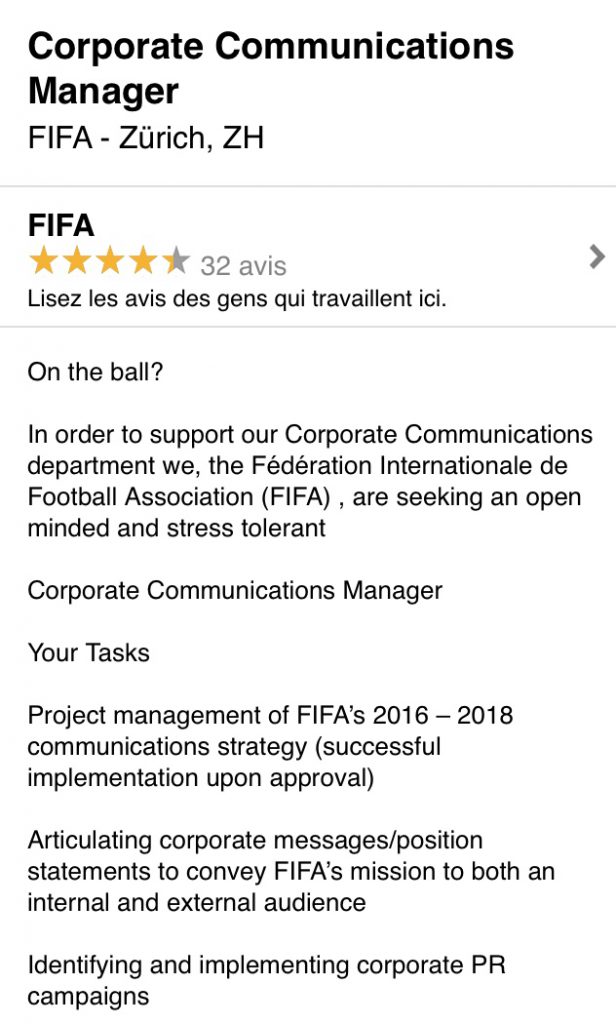Tap the fourth gold star in rating
This screenshot has height=1024, width=616.
point(143,263)
